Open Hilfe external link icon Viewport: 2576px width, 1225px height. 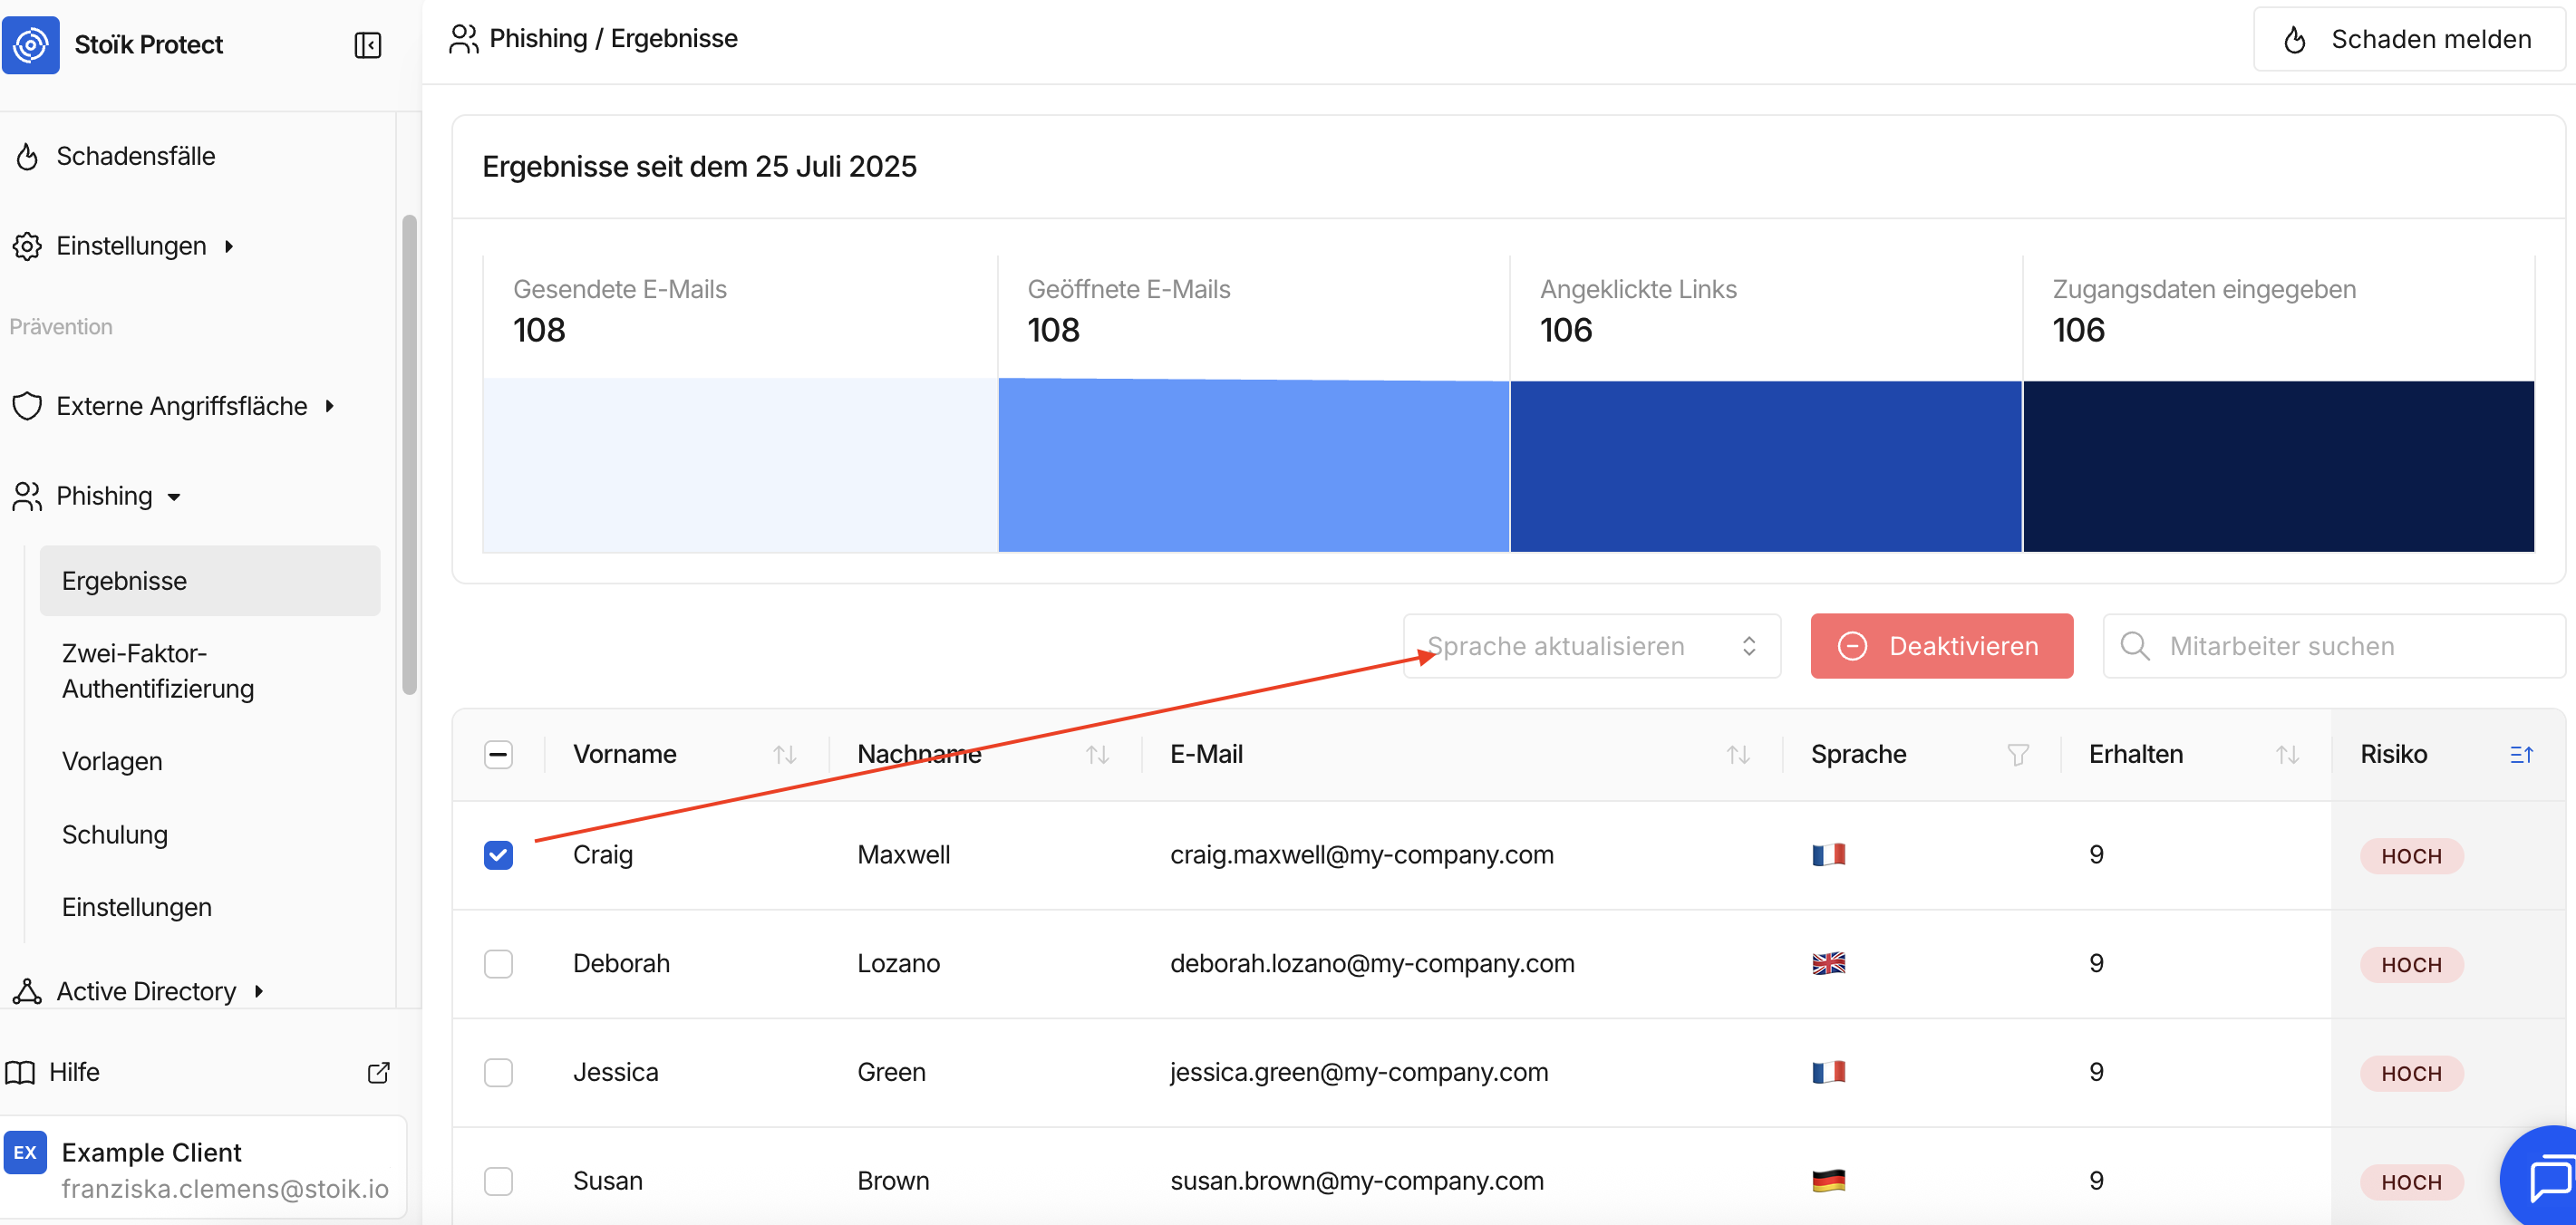(378, 1072)
